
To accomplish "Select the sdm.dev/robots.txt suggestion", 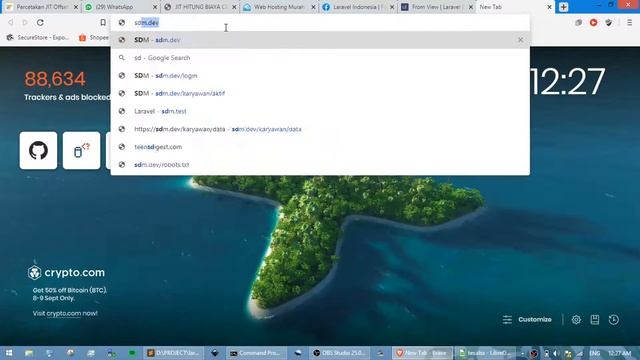I will (320, 164).
